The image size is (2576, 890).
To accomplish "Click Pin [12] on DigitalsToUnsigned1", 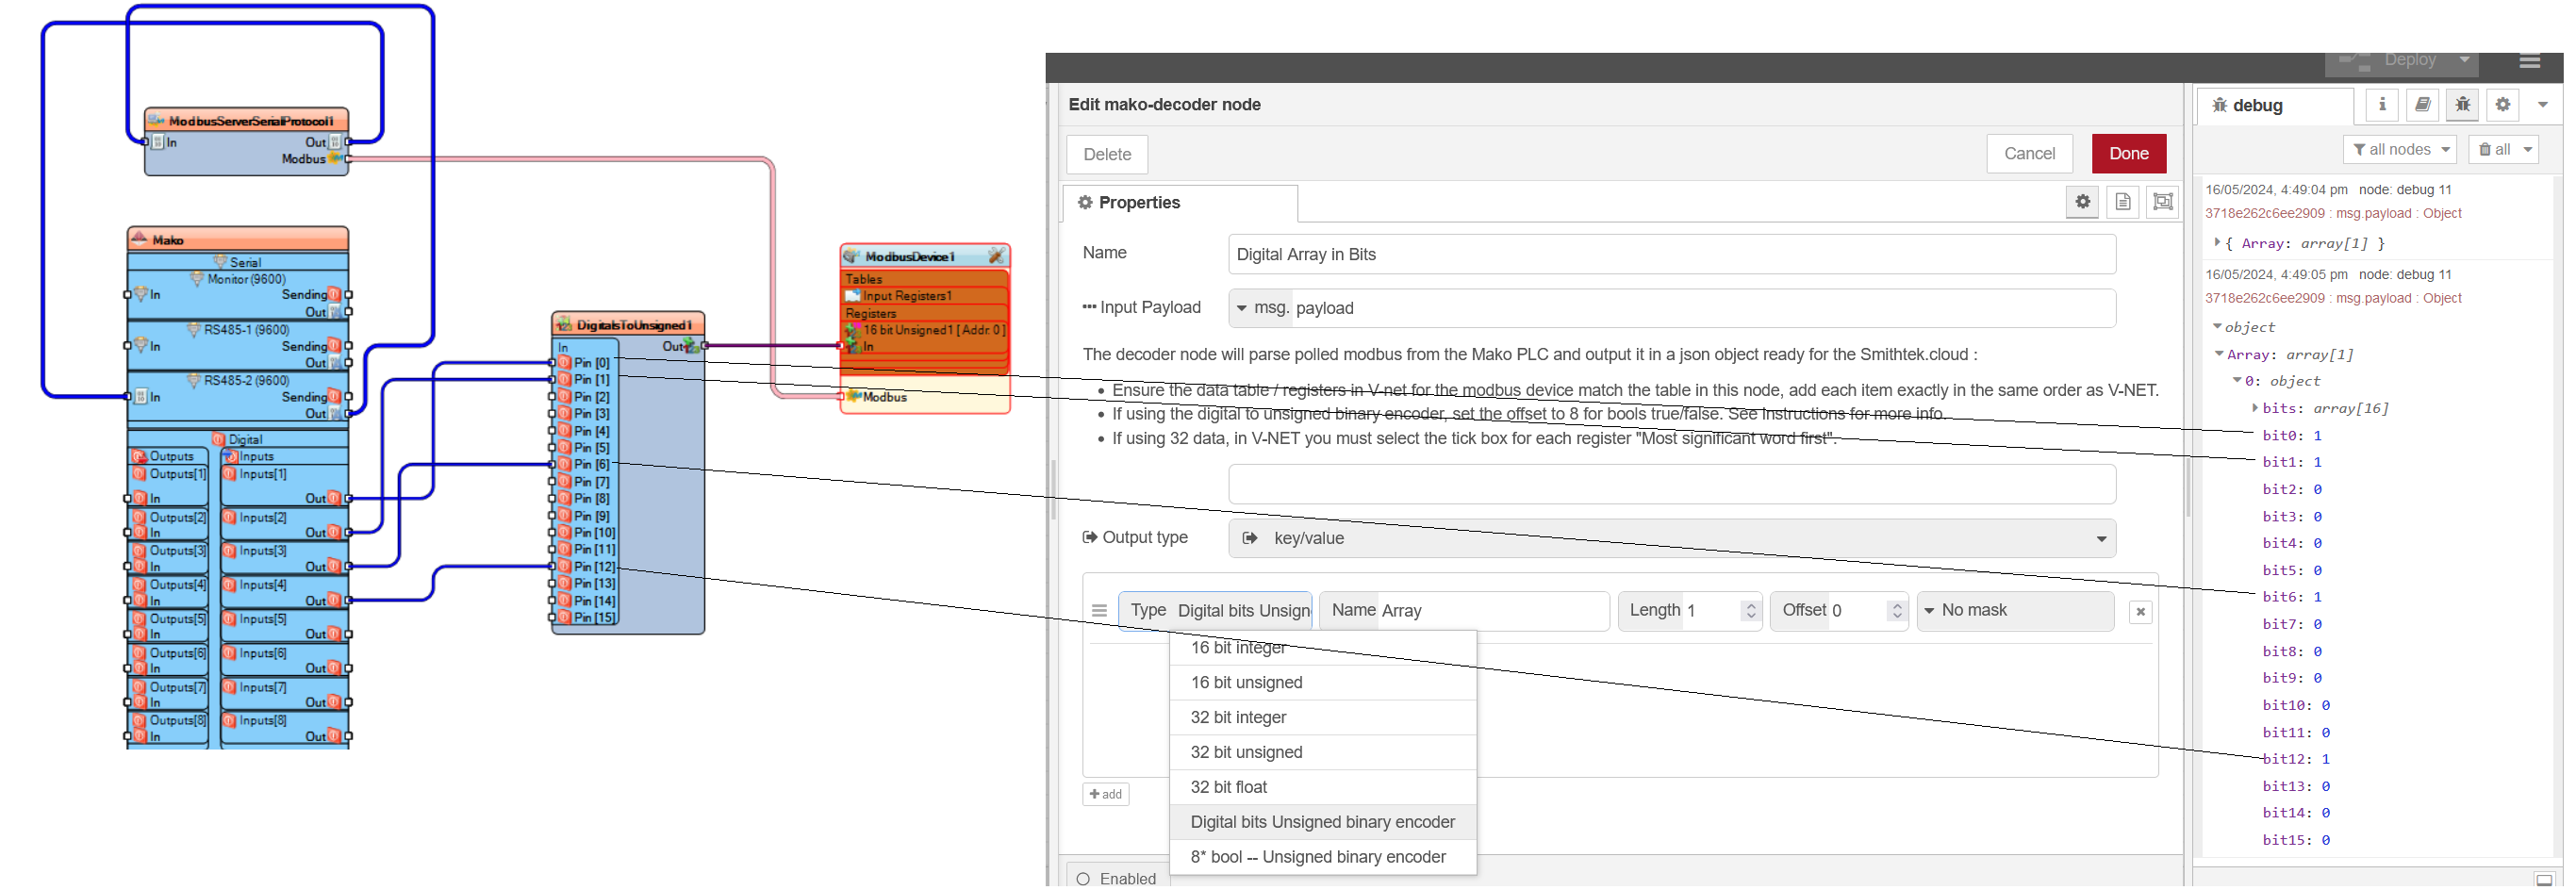I will 587,567.
